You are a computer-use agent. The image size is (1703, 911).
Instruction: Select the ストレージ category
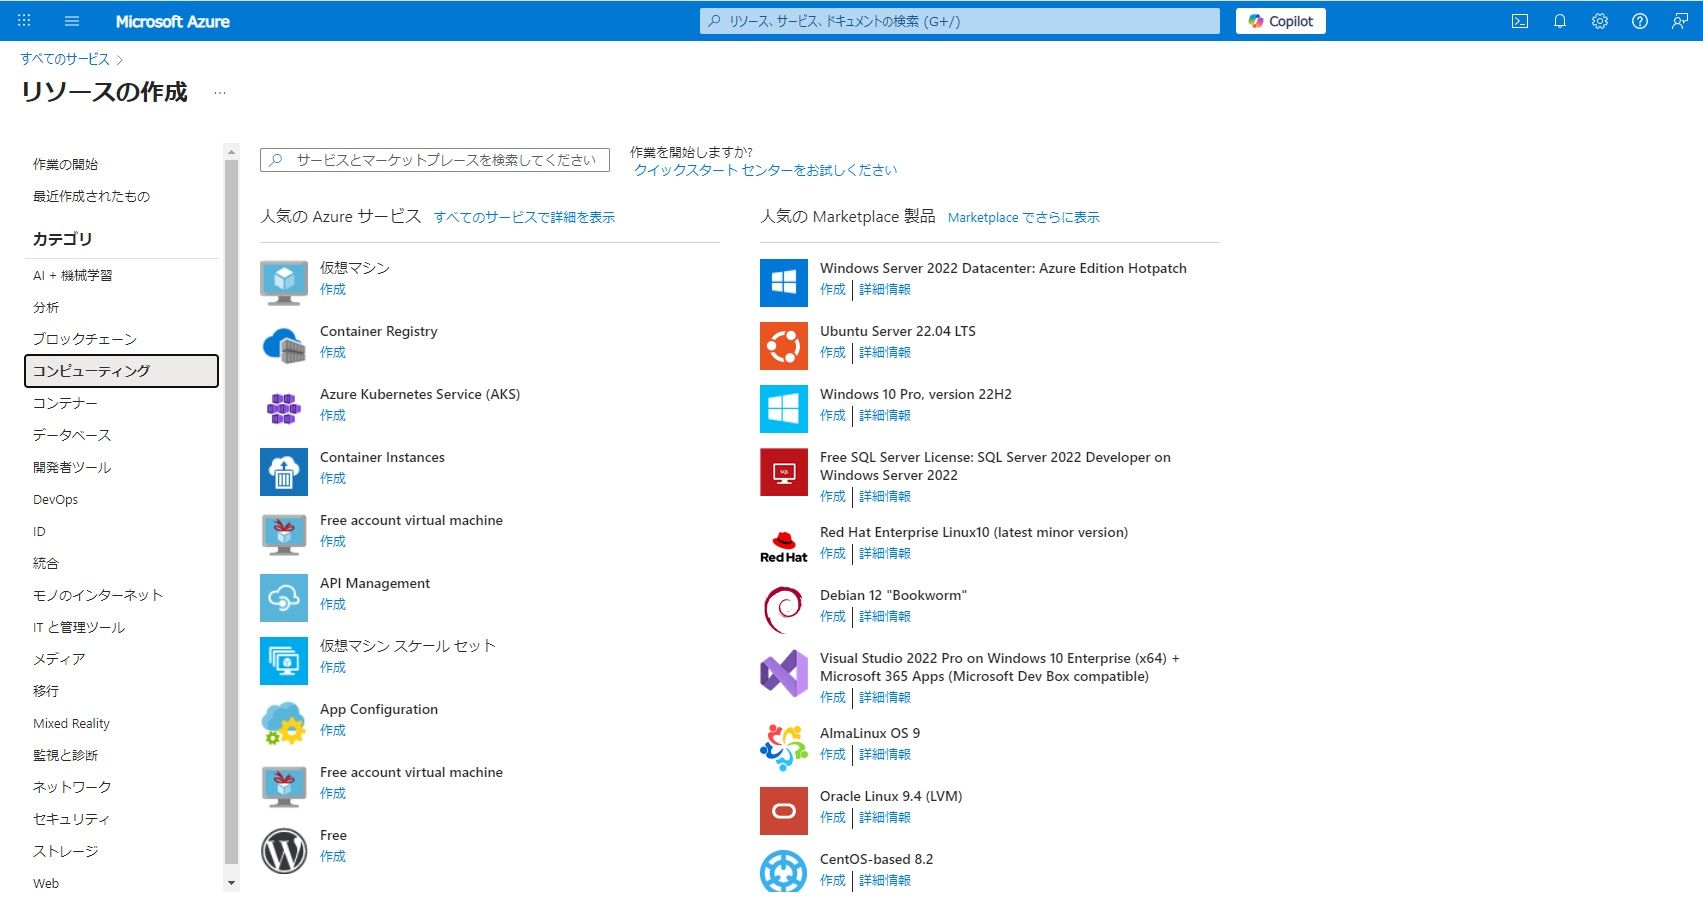pos(121,851)
